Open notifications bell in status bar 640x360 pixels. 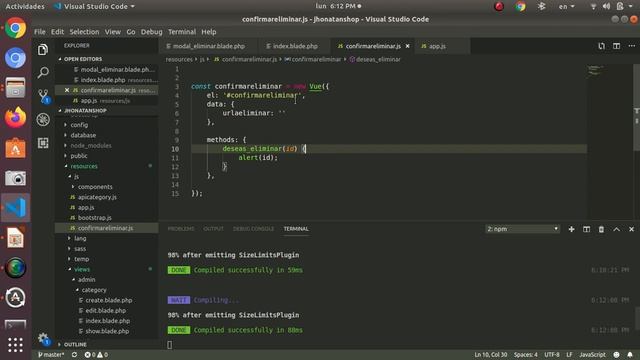coord(630,355)
